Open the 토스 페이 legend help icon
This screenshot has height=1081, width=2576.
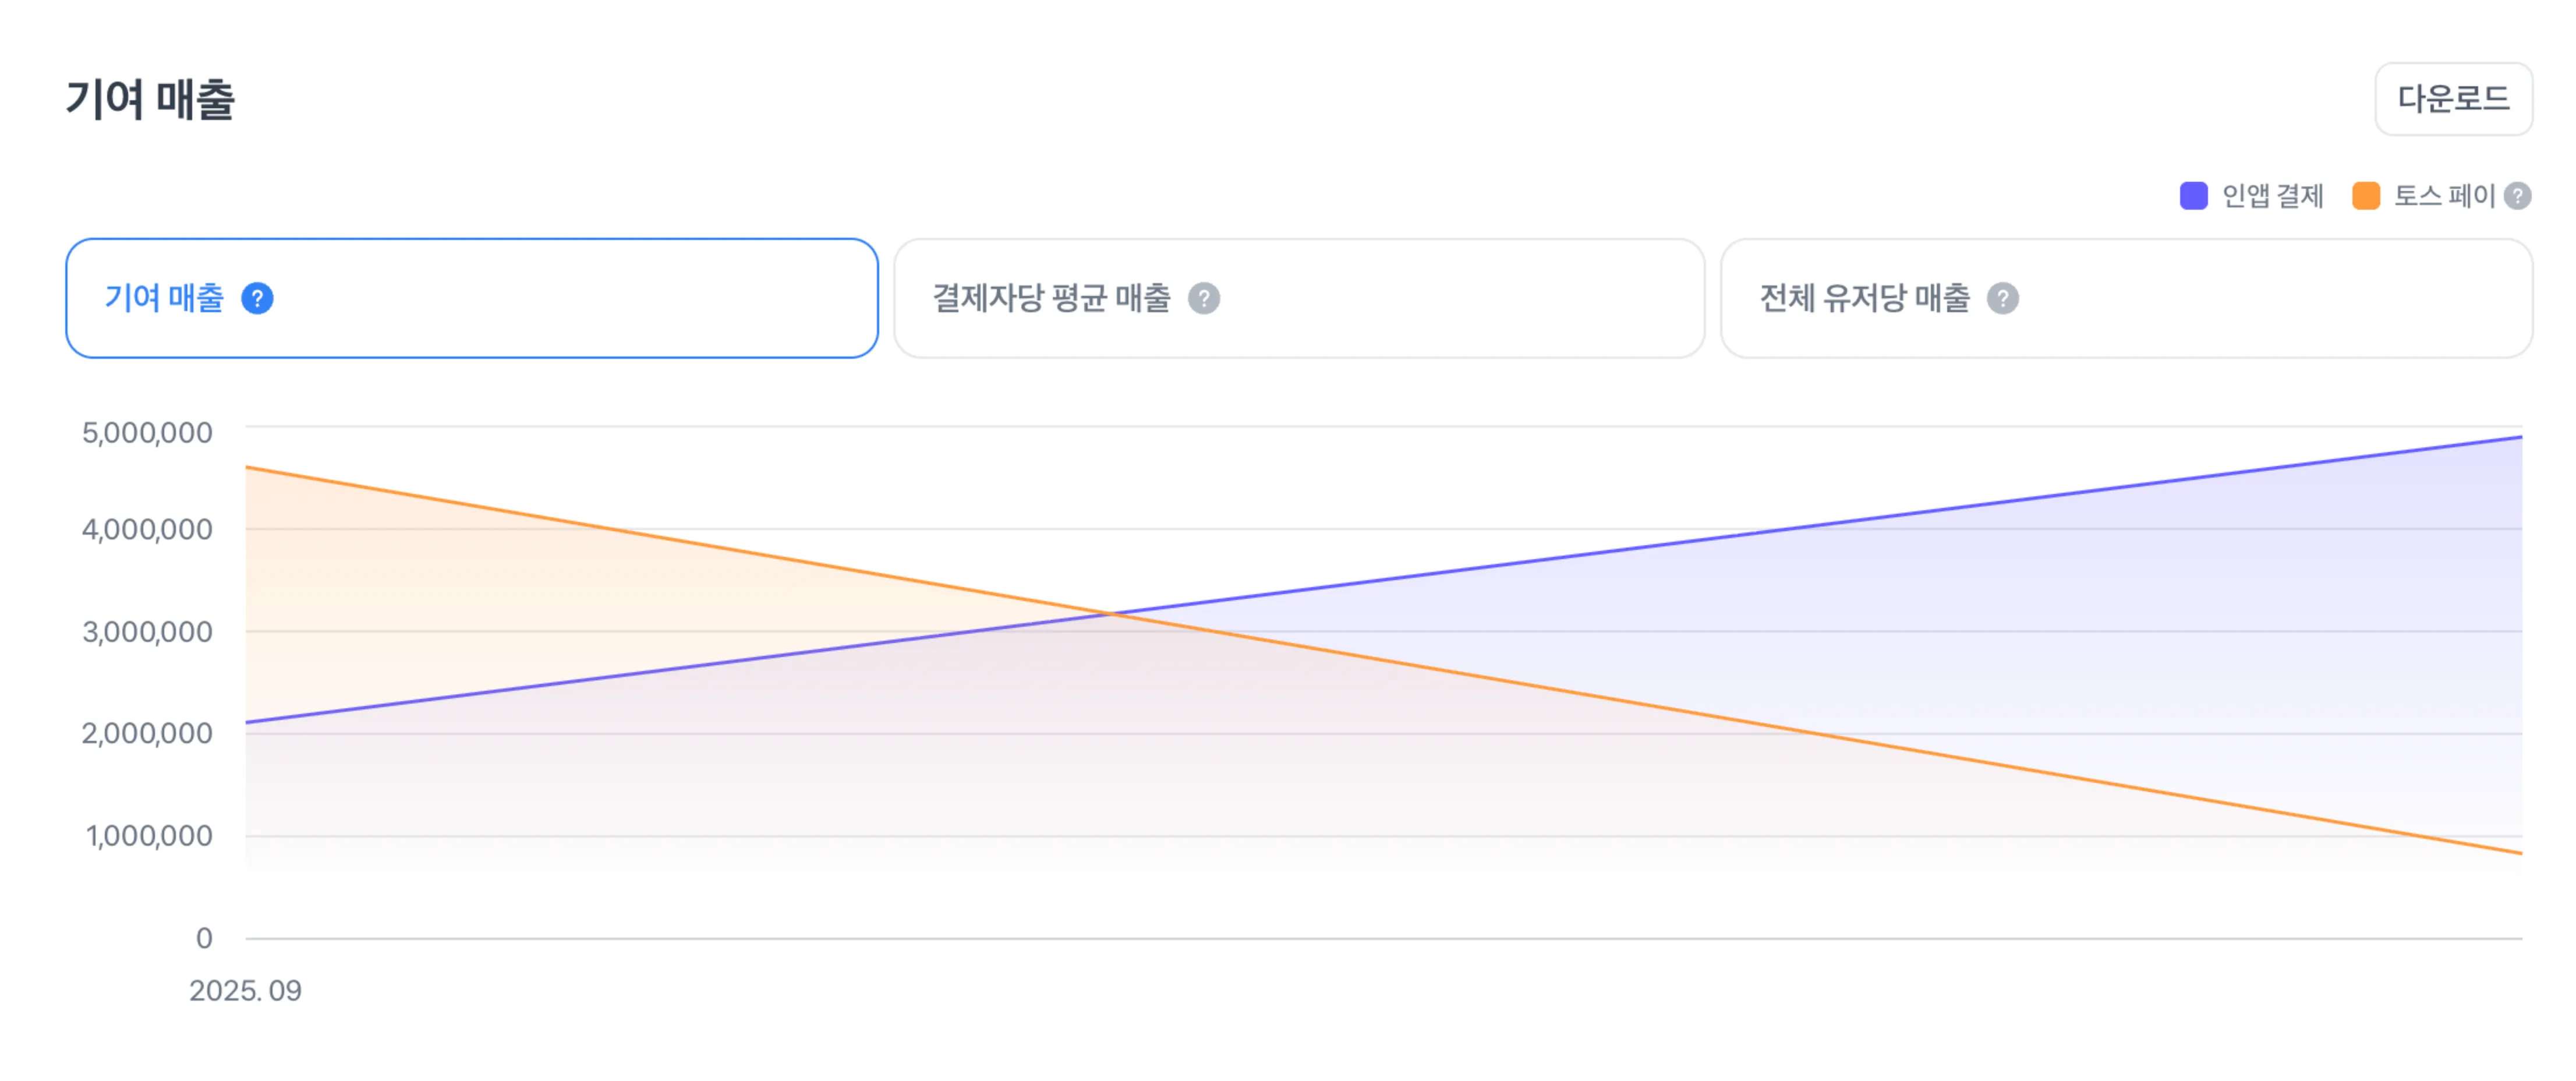click(2517, 196)
